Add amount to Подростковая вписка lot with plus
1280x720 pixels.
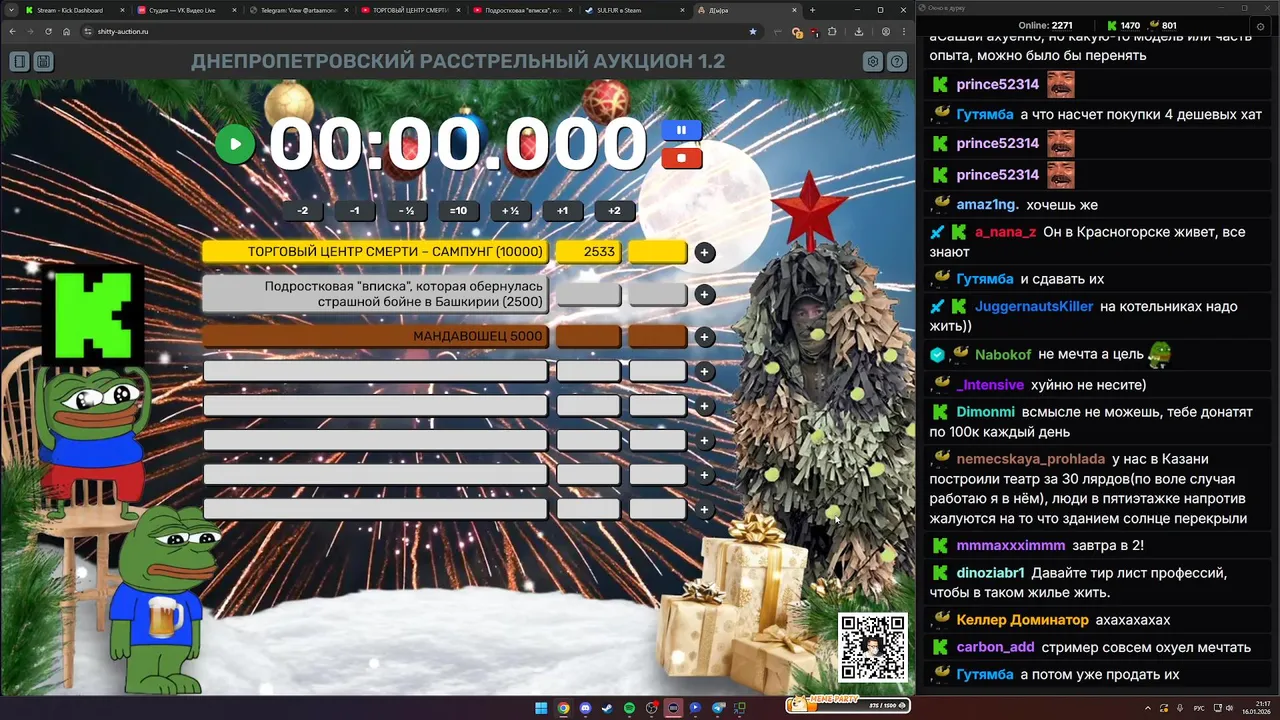pyautogui.click(x=704, y=295)
